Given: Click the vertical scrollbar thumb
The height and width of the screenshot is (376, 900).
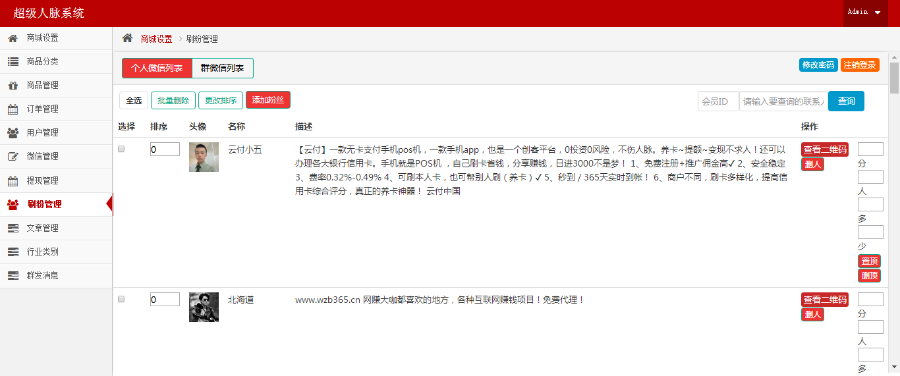Looking at the screenshot, I should pos(894,77).
